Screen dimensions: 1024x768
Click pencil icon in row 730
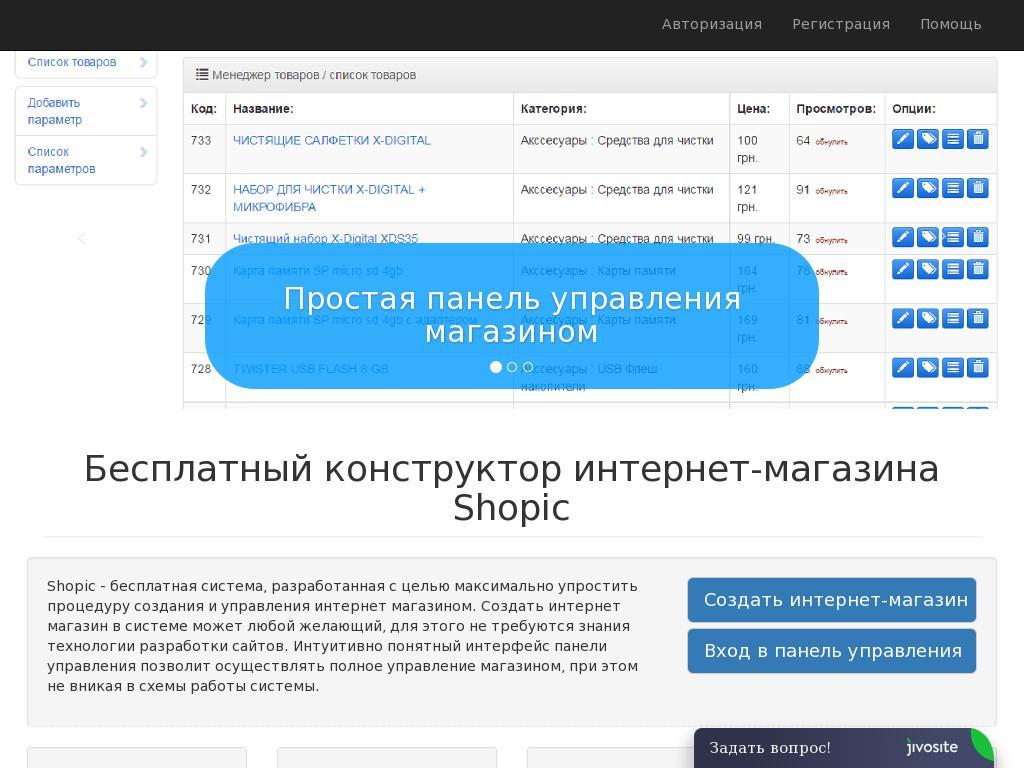coord(903,269)
